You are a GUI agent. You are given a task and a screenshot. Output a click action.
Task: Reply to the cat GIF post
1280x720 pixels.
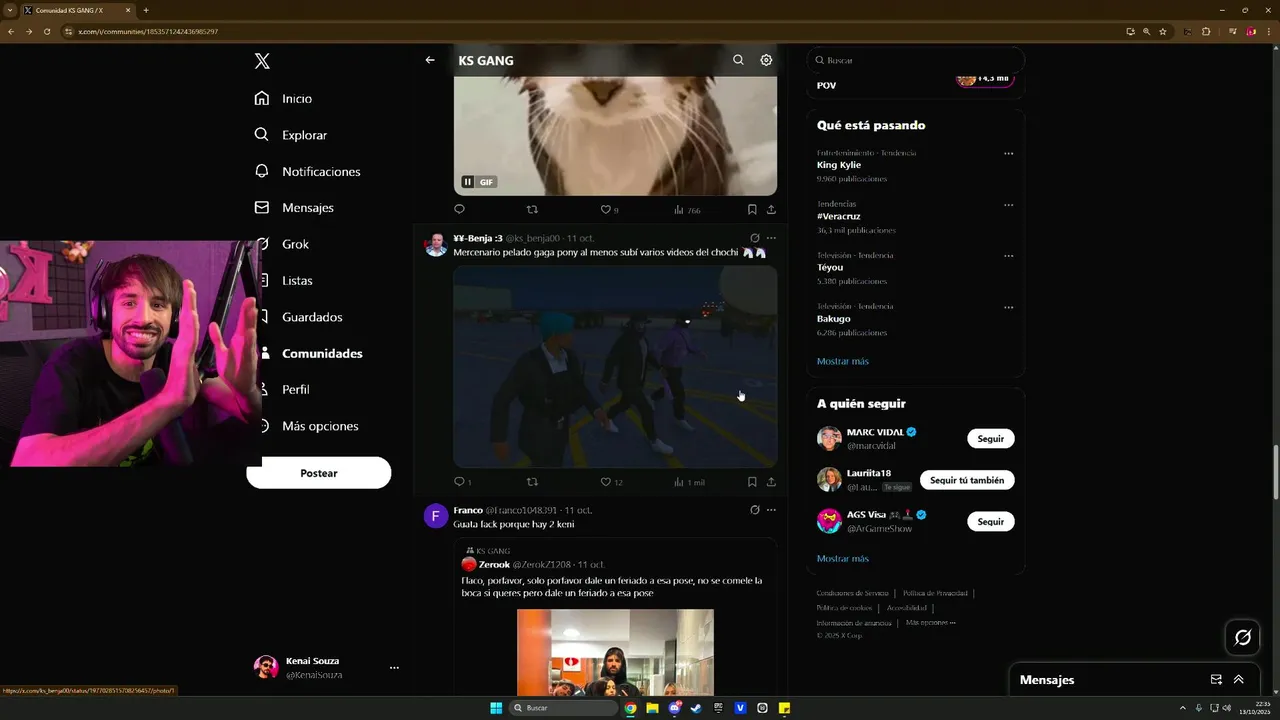(460, 209)
